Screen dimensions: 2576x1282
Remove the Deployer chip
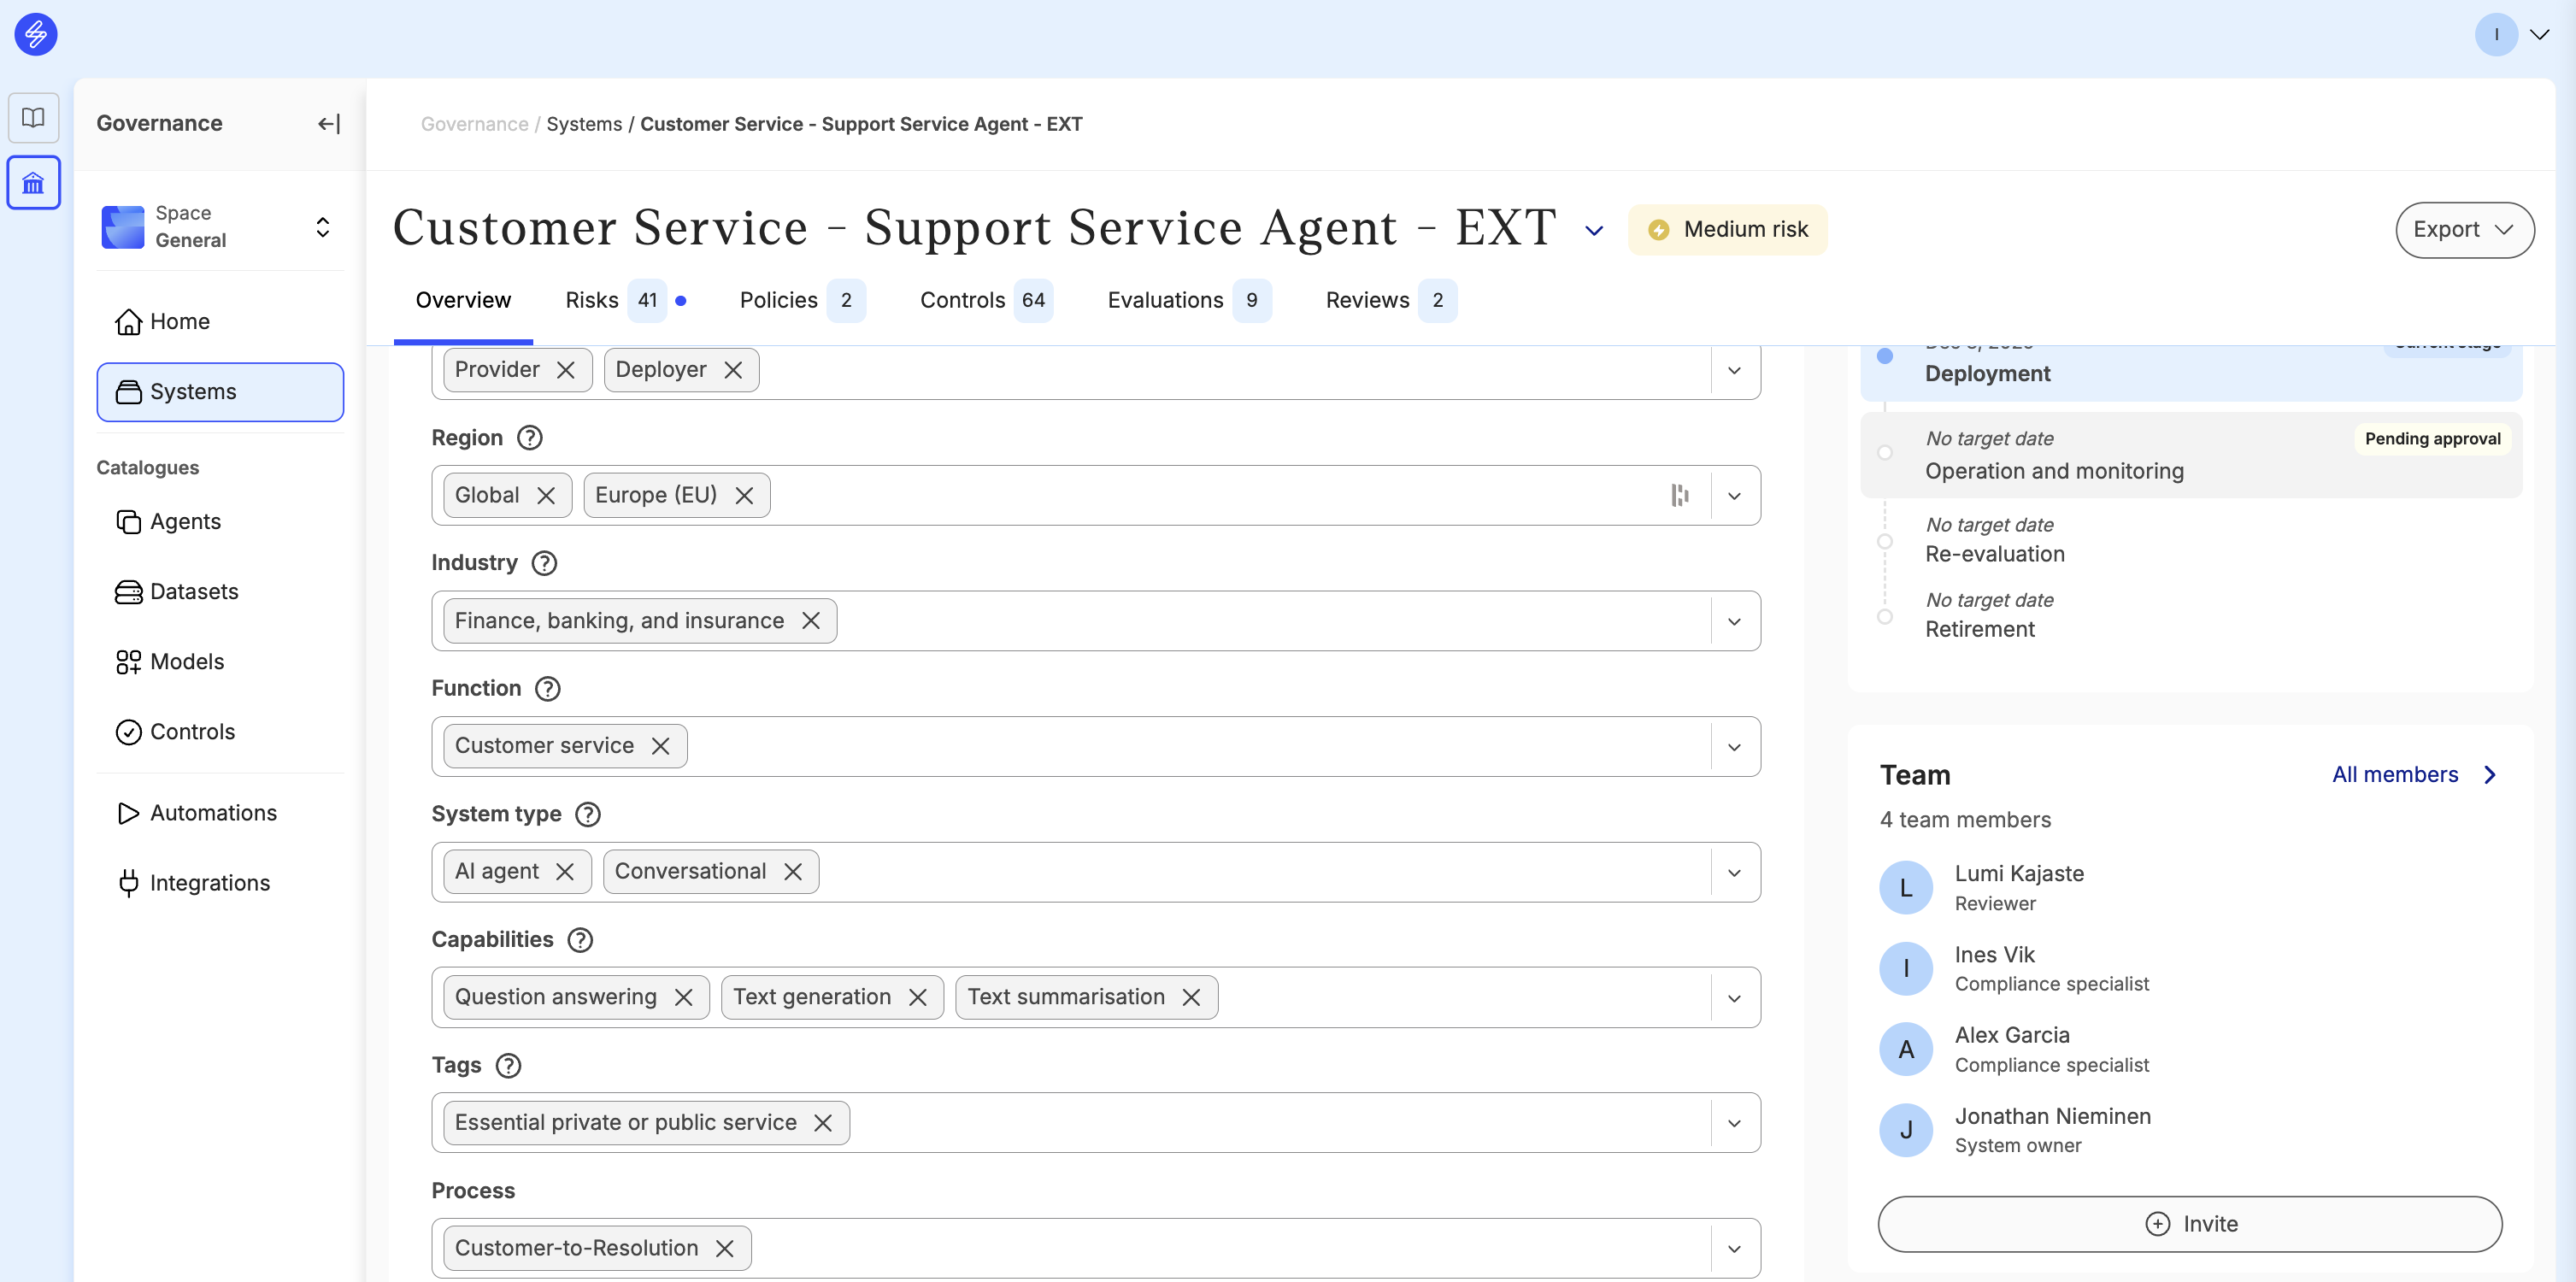[733, 370]
